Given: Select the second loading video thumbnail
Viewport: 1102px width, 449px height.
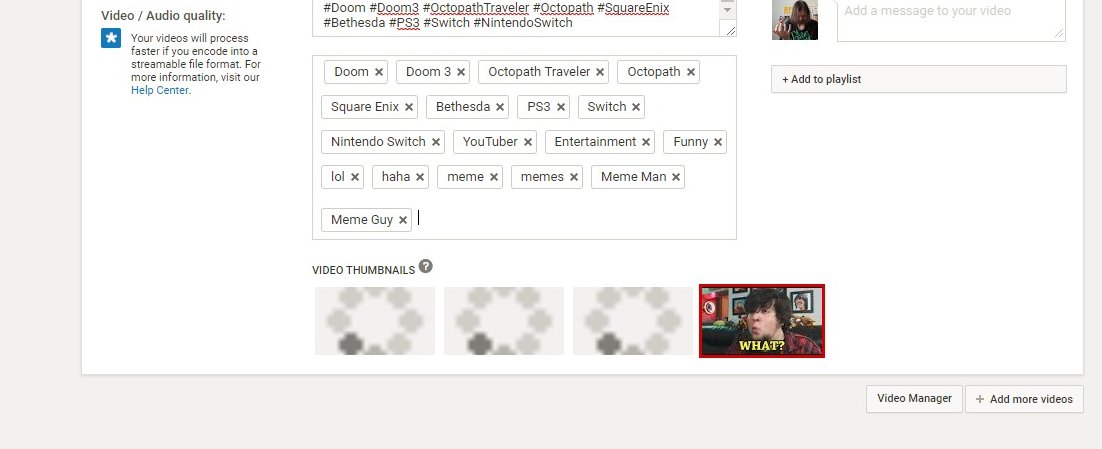Looking at the screenshot, I should (504, 321).
